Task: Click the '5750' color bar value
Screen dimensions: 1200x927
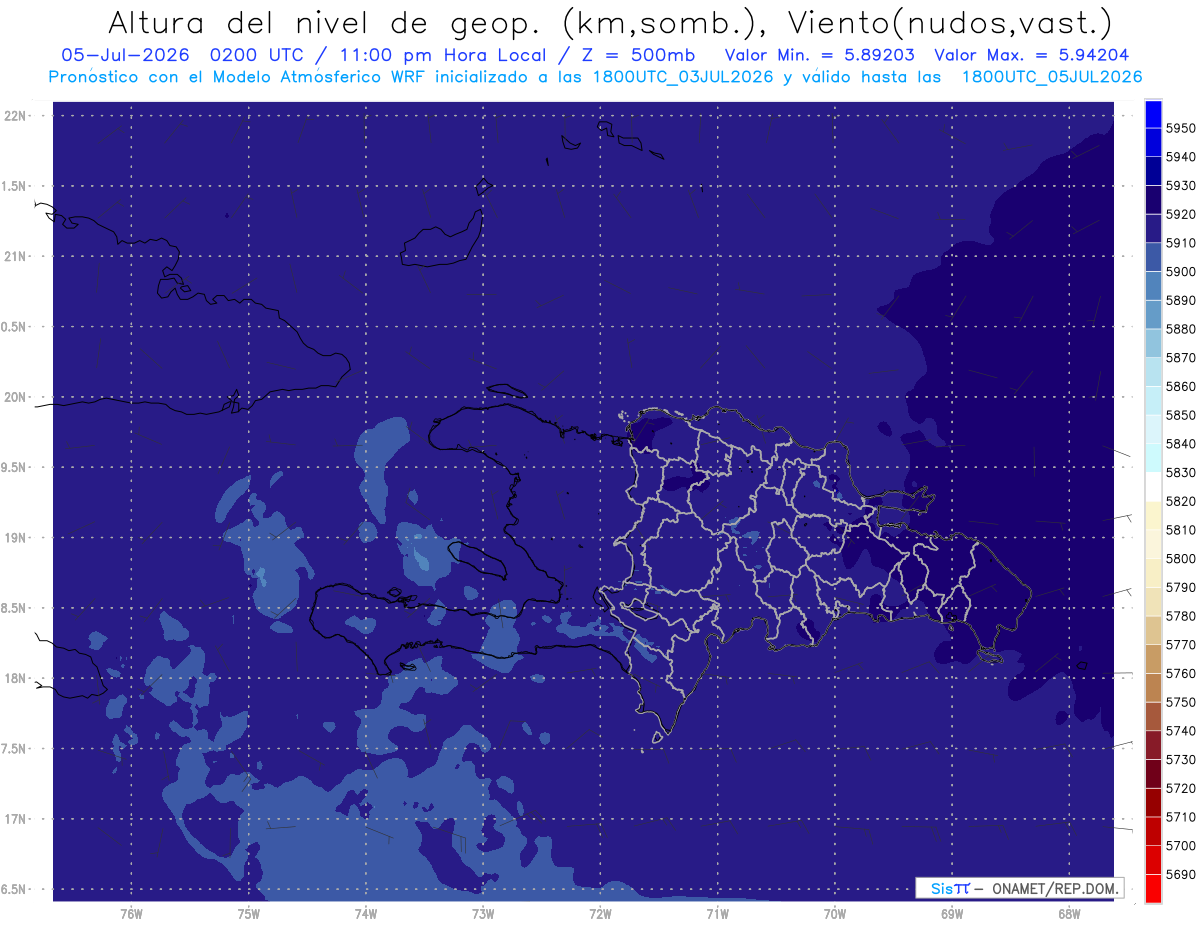Action: [x=1180, y=702]
